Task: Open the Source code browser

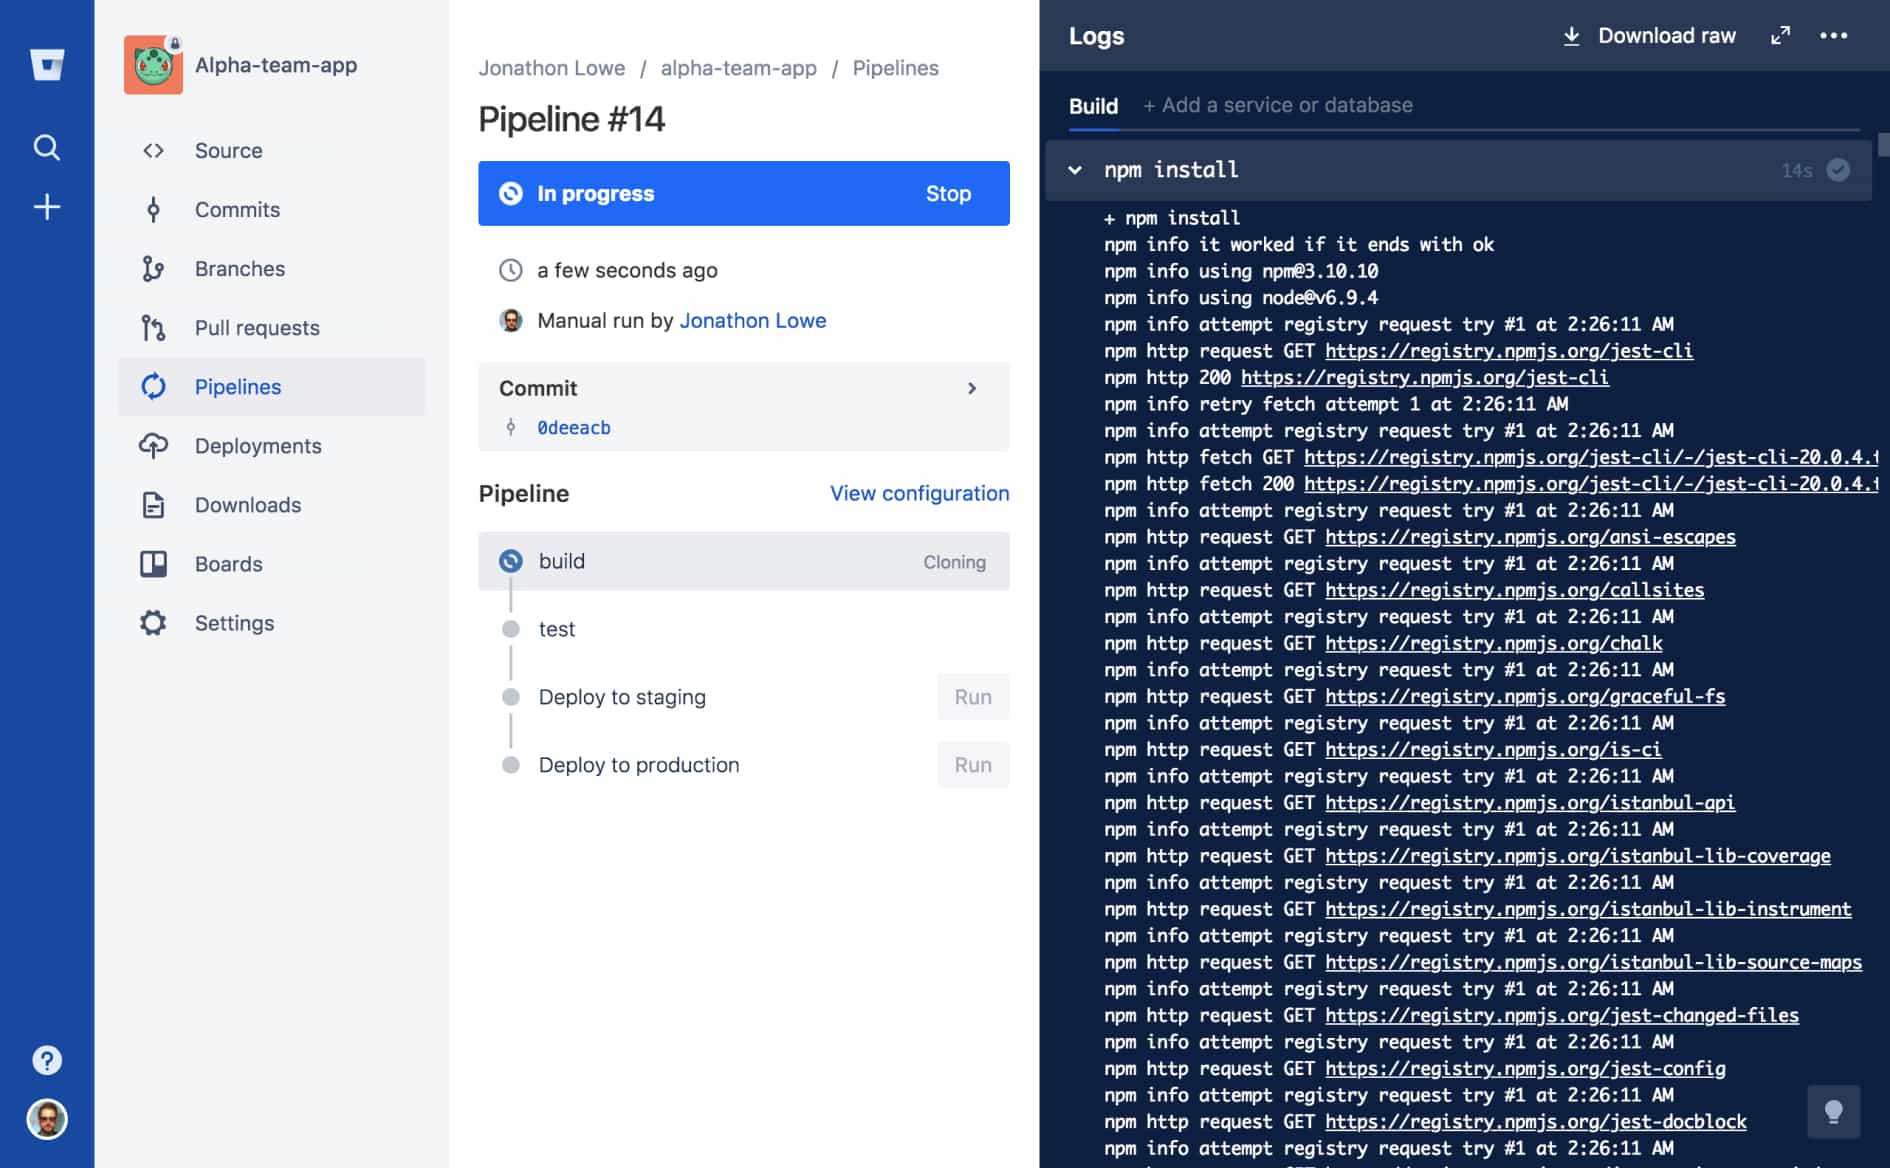Action: [x=227, y=150]
